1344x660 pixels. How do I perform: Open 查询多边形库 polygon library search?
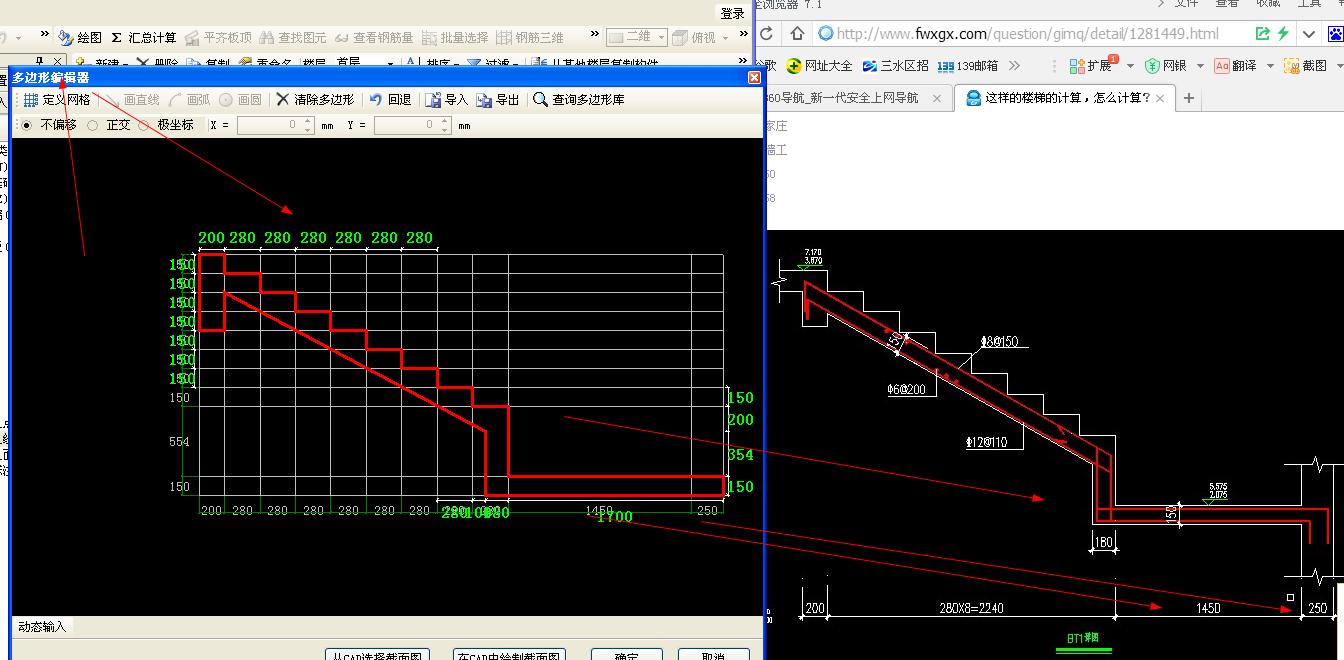pyautogui.click(x=579, y=100)
